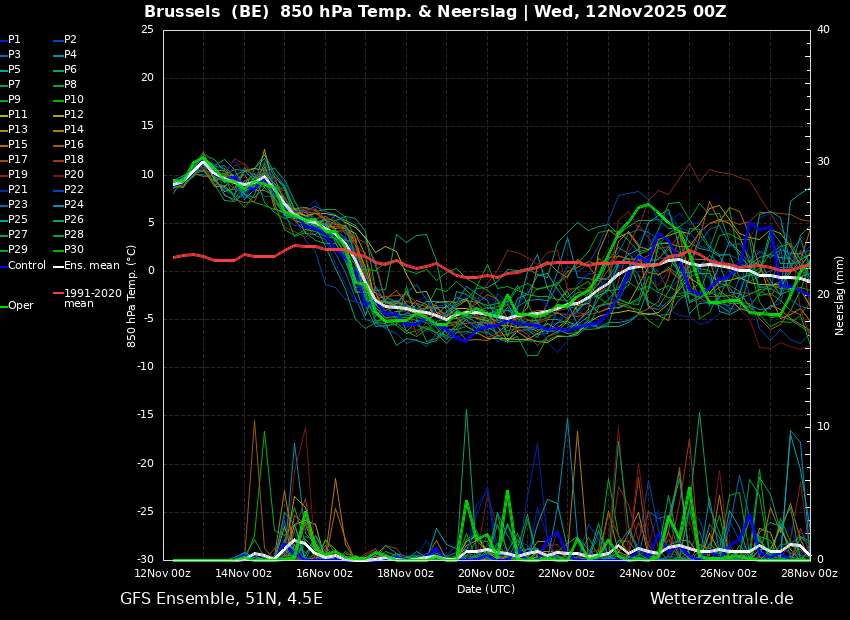Screen dimensions: 850x620
Task: Select the Ens. mean legend label
Action: (x=91, y=266)
